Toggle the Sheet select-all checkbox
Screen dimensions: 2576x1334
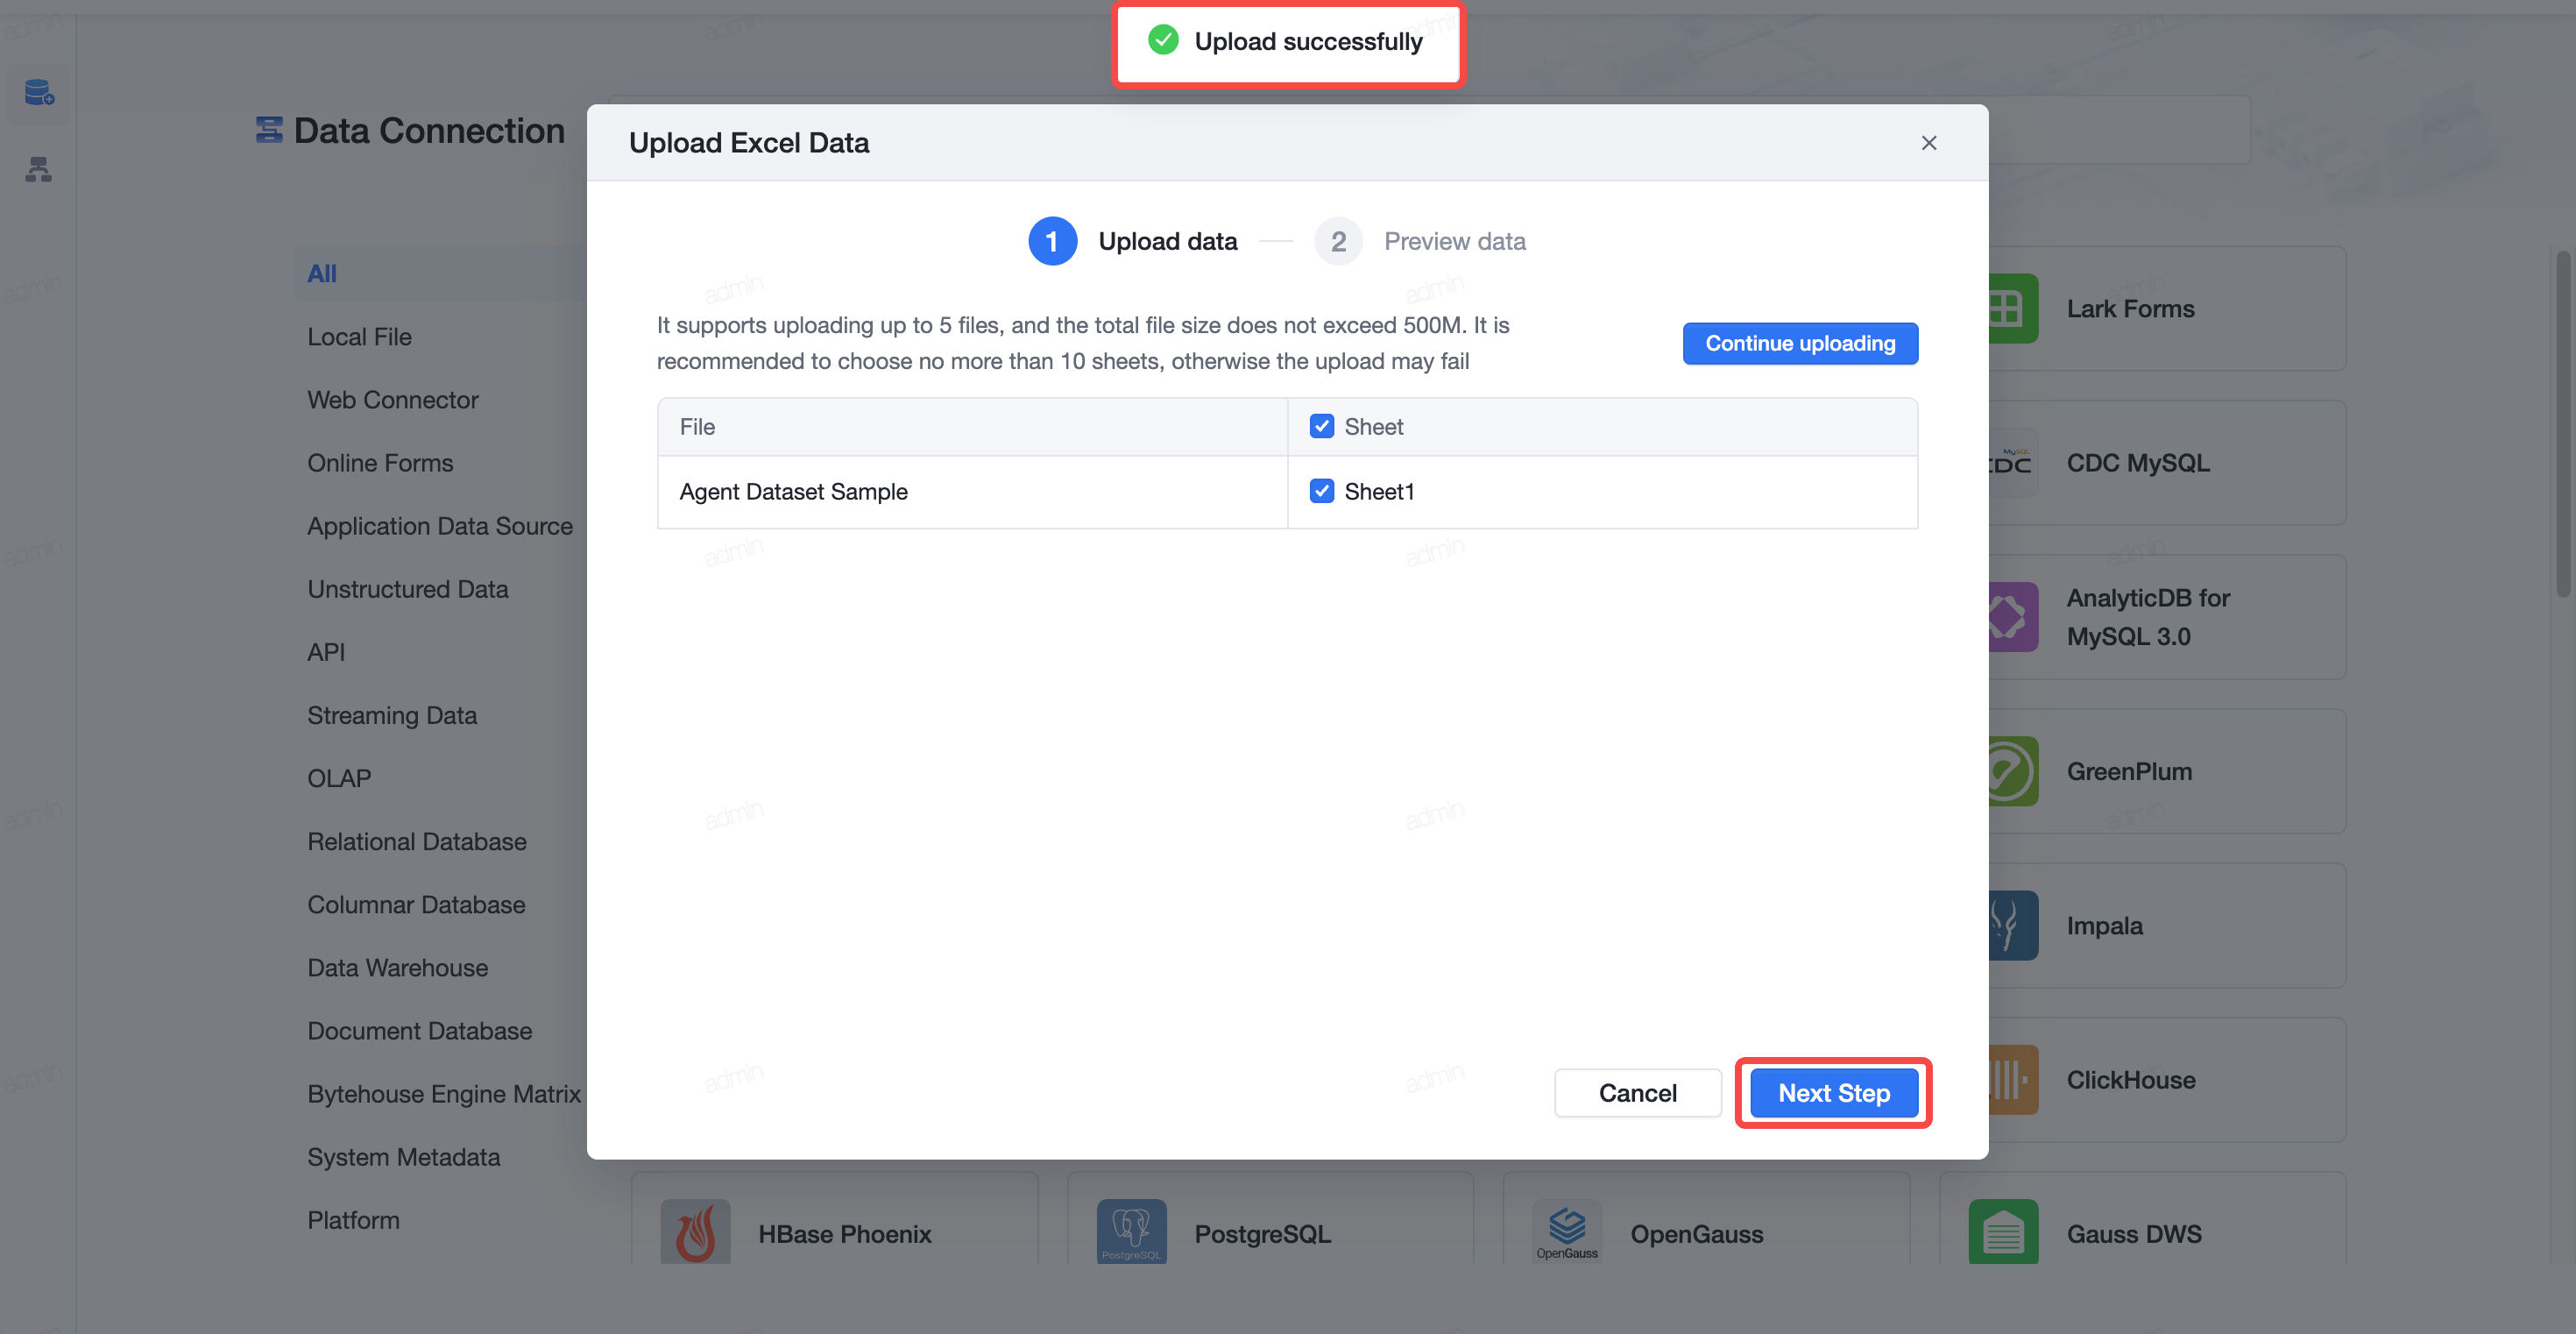pos(1321,427)
